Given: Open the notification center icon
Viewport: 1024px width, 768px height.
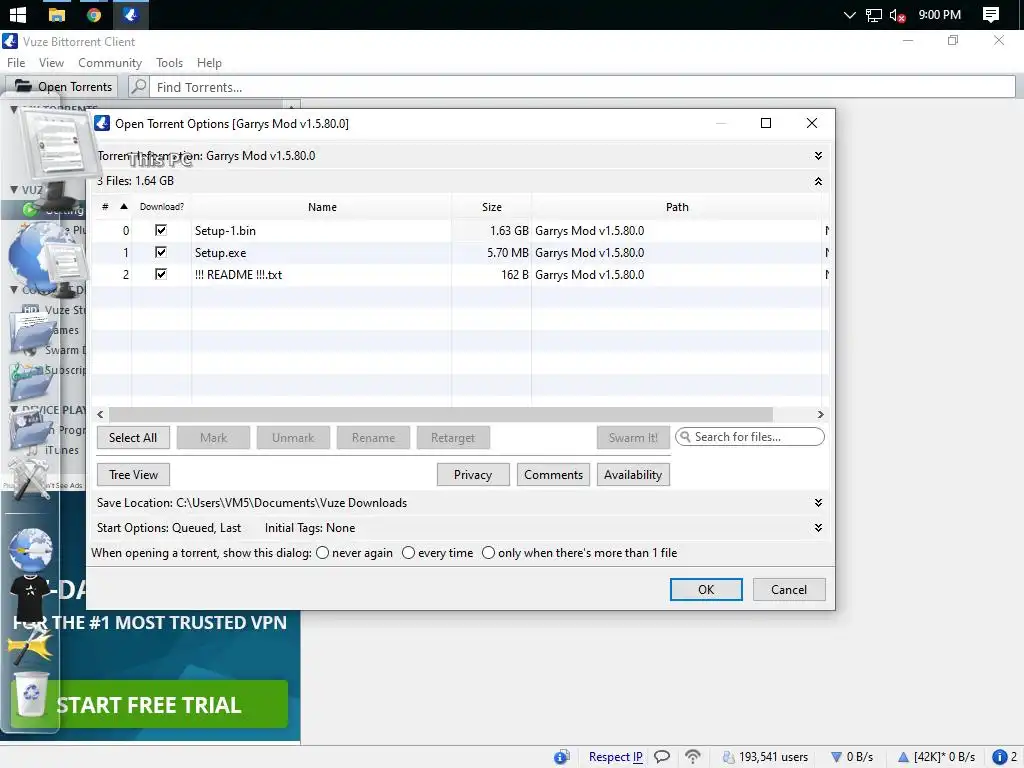Looking at the screenshot, I should (x=991, y=14).
